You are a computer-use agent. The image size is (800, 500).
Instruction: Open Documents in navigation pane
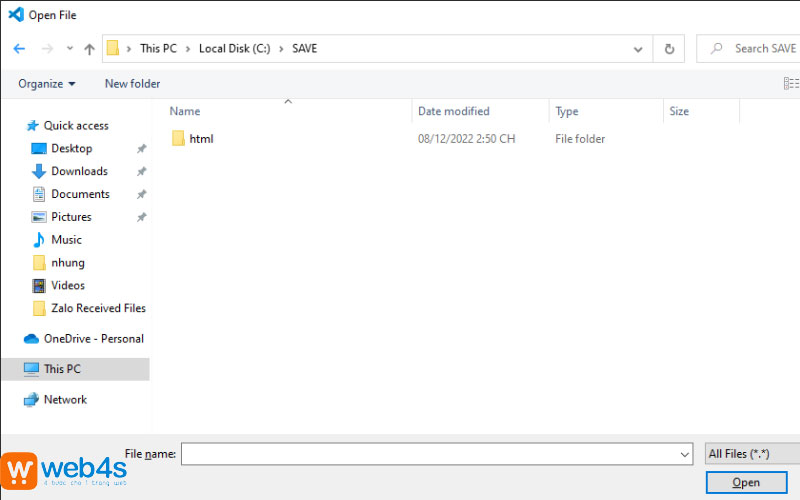click(80, 194)
